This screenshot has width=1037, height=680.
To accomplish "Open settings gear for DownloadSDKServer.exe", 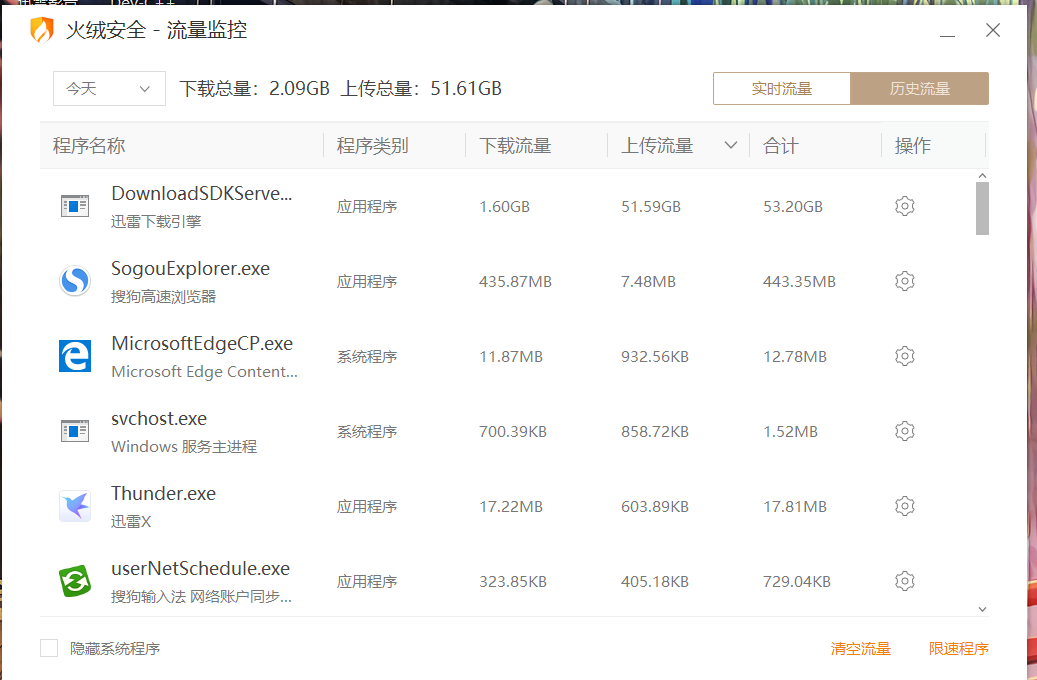I will pyautogui.click(x=904, y=206).
